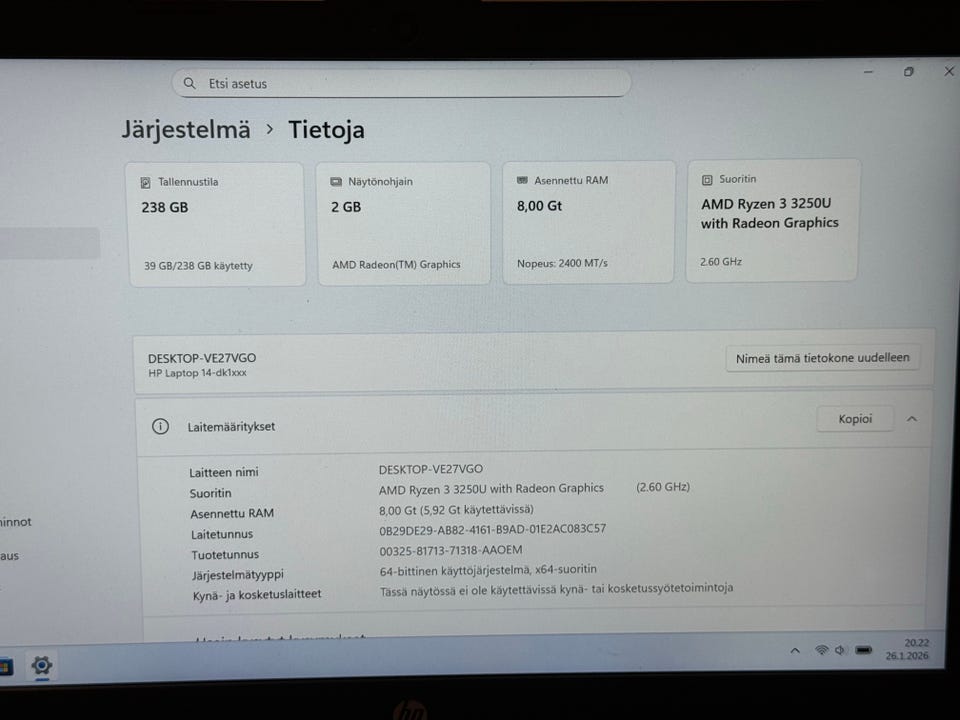Click Nimeä tämä tietokone uudelleen button
Image resolution: width=960 pixels, height=720 pixels.
click(822, 358)
